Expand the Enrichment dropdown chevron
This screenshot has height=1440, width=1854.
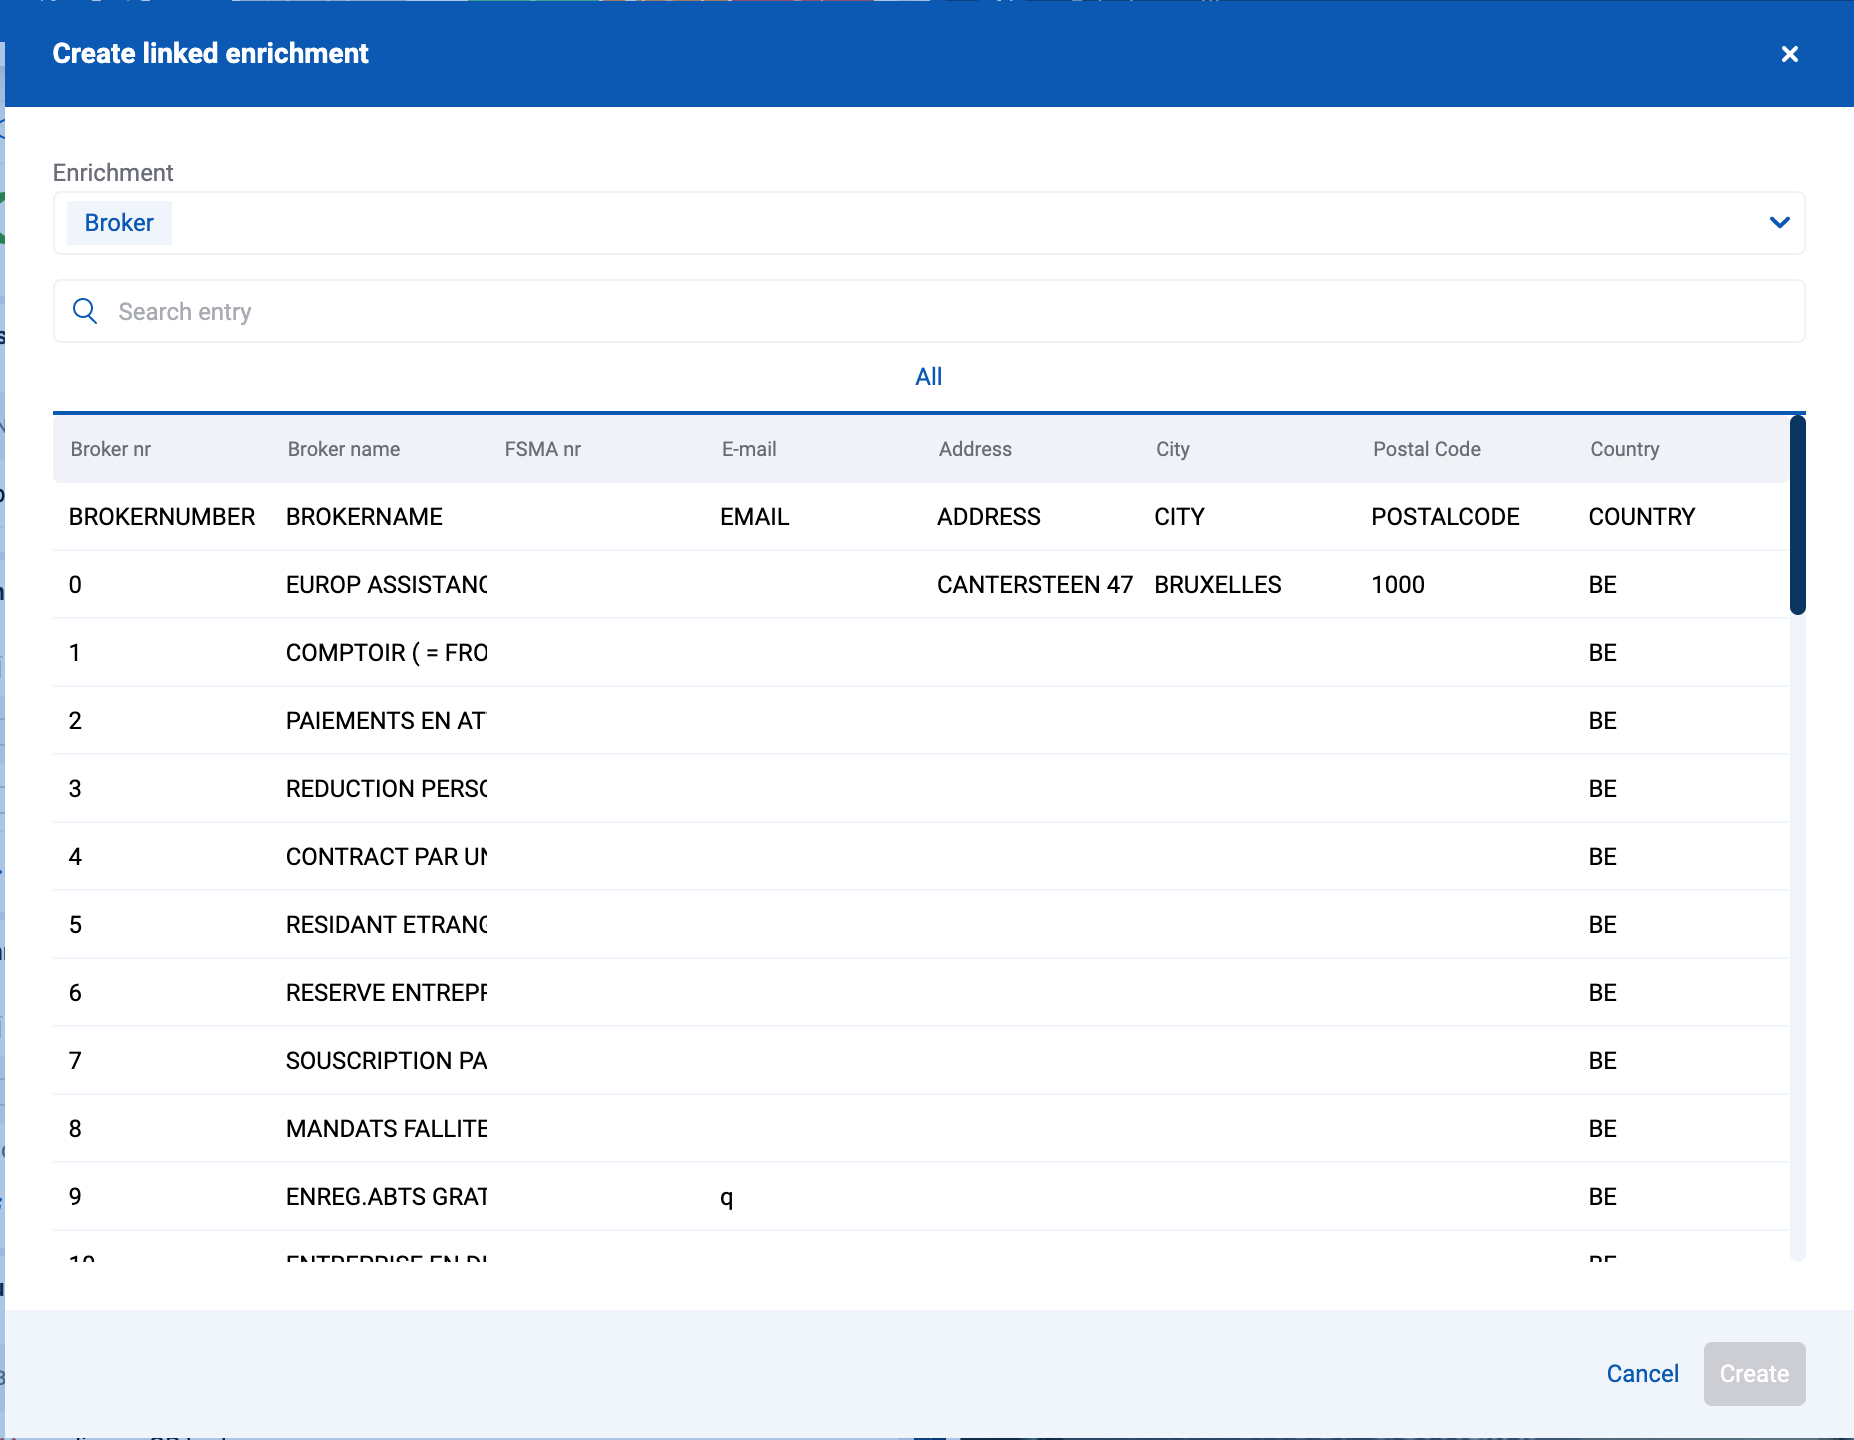tap(1779, 223)
